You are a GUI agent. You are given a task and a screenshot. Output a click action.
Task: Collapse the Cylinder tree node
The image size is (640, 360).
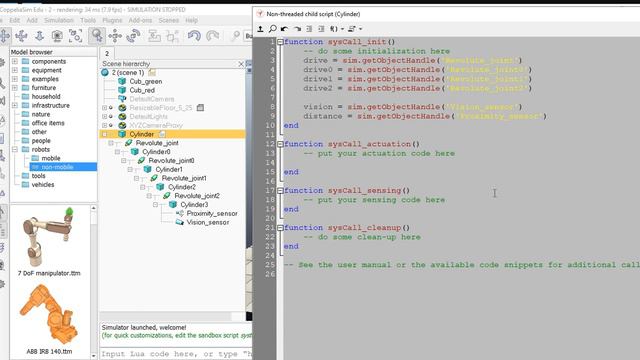(104, 134)
